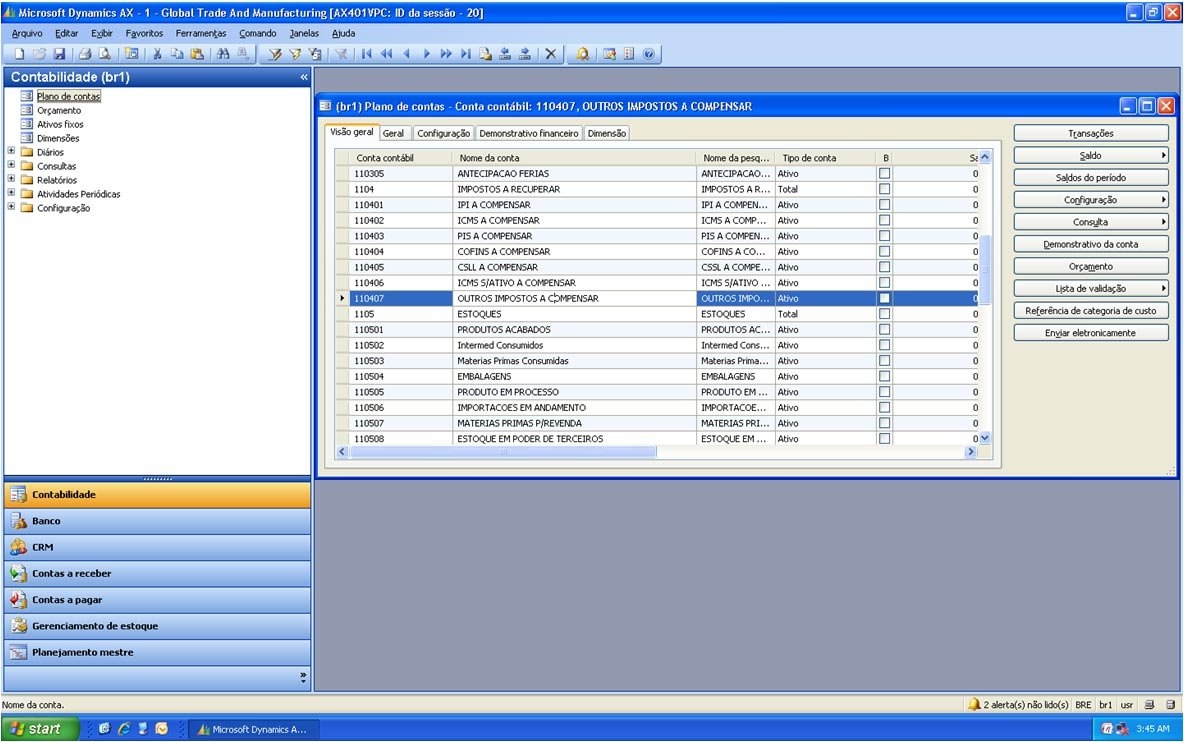Toggle checkbox in PIS A COMPENSAR row

(884, 236)
